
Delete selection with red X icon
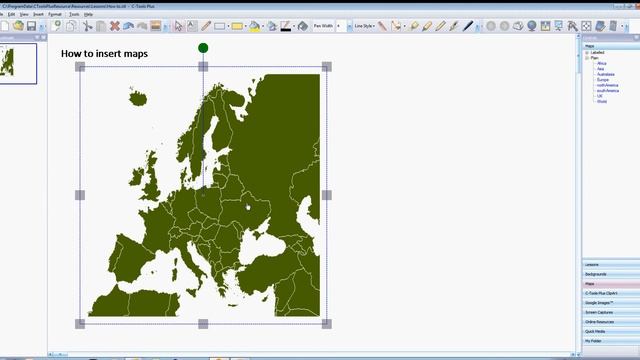115,26
